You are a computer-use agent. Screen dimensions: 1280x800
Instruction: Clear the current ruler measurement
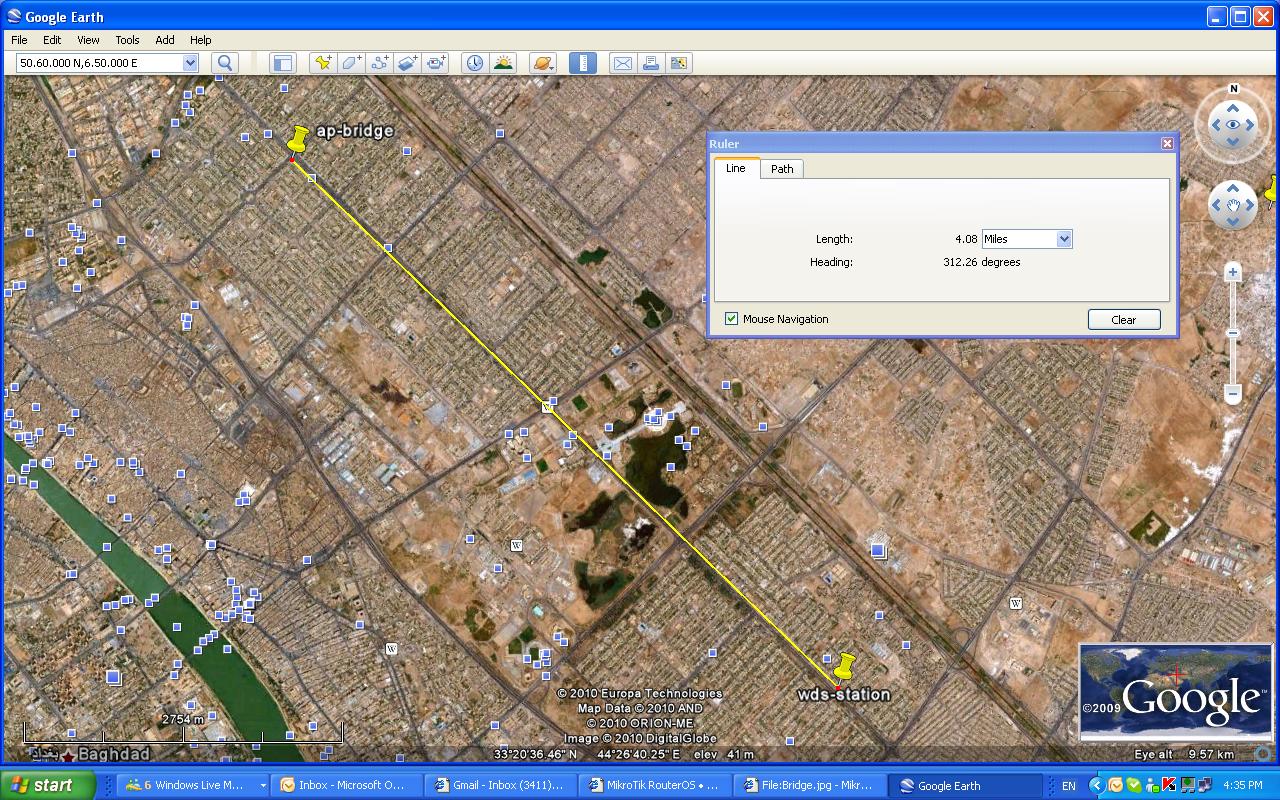click(x=1124, y=319)
